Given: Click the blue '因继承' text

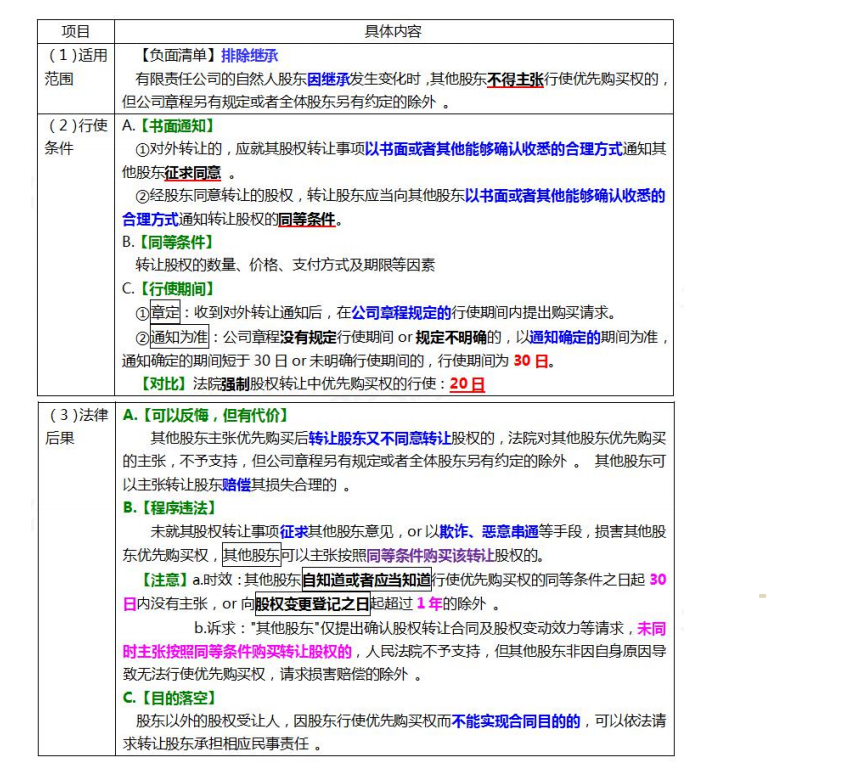Looking at the screenshot, I should 328,80.
